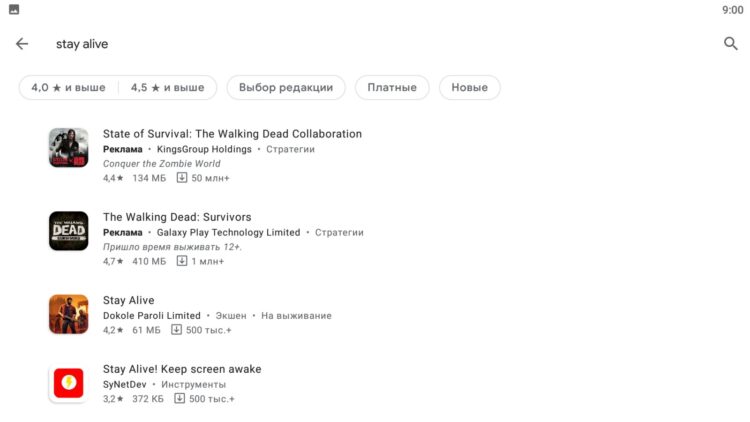Open the Stay Alive app listing title
Image resolution: width=750 pixels, height=422 pixels.
click(128, 300)
